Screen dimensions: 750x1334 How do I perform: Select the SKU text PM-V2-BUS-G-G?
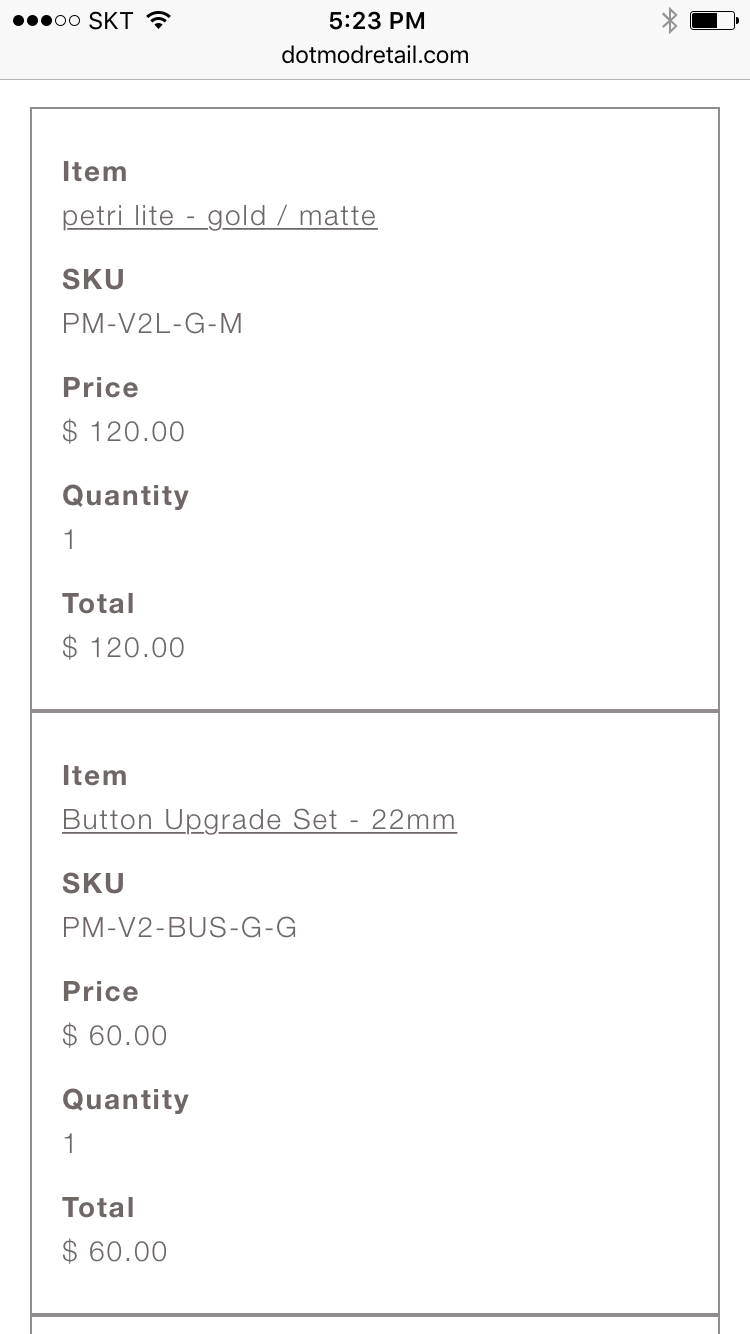pos(179,928)
